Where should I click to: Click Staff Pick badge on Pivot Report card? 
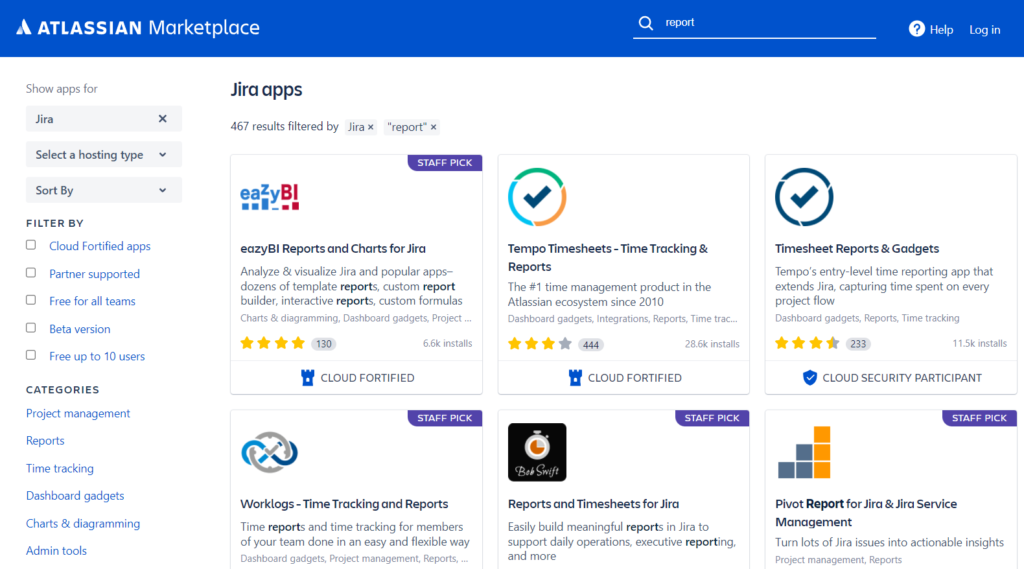coord(979,418)
